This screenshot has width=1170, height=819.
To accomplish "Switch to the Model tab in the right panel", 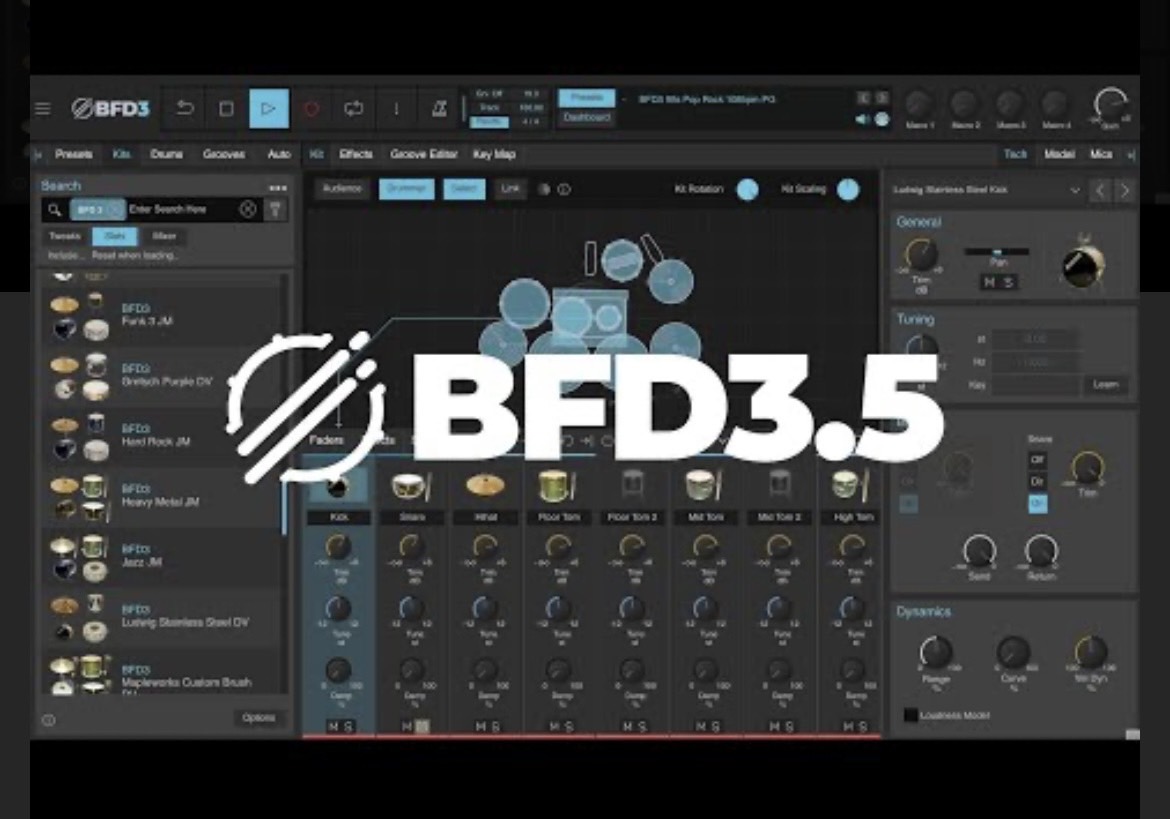I will pos(1060,154).
